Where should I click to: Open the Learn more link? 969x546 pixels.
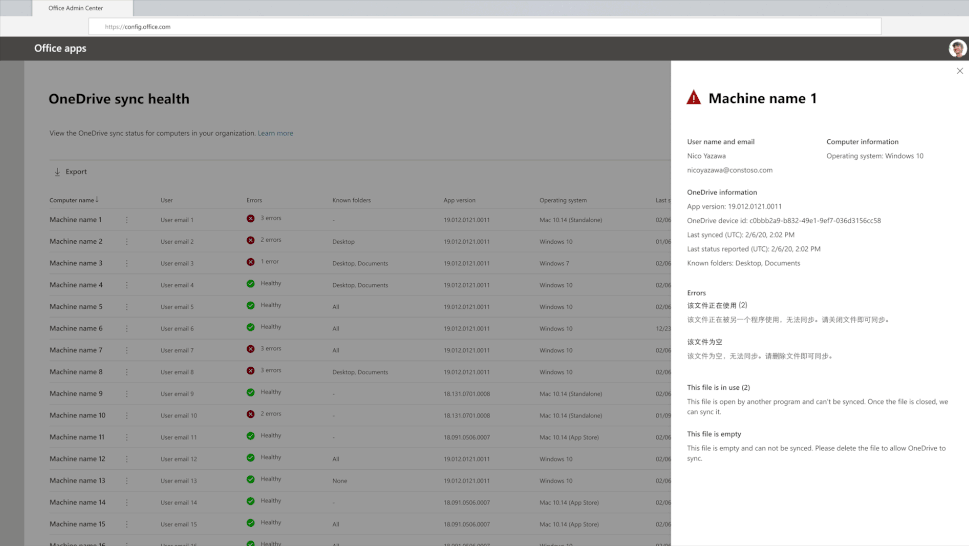(275, 133)
